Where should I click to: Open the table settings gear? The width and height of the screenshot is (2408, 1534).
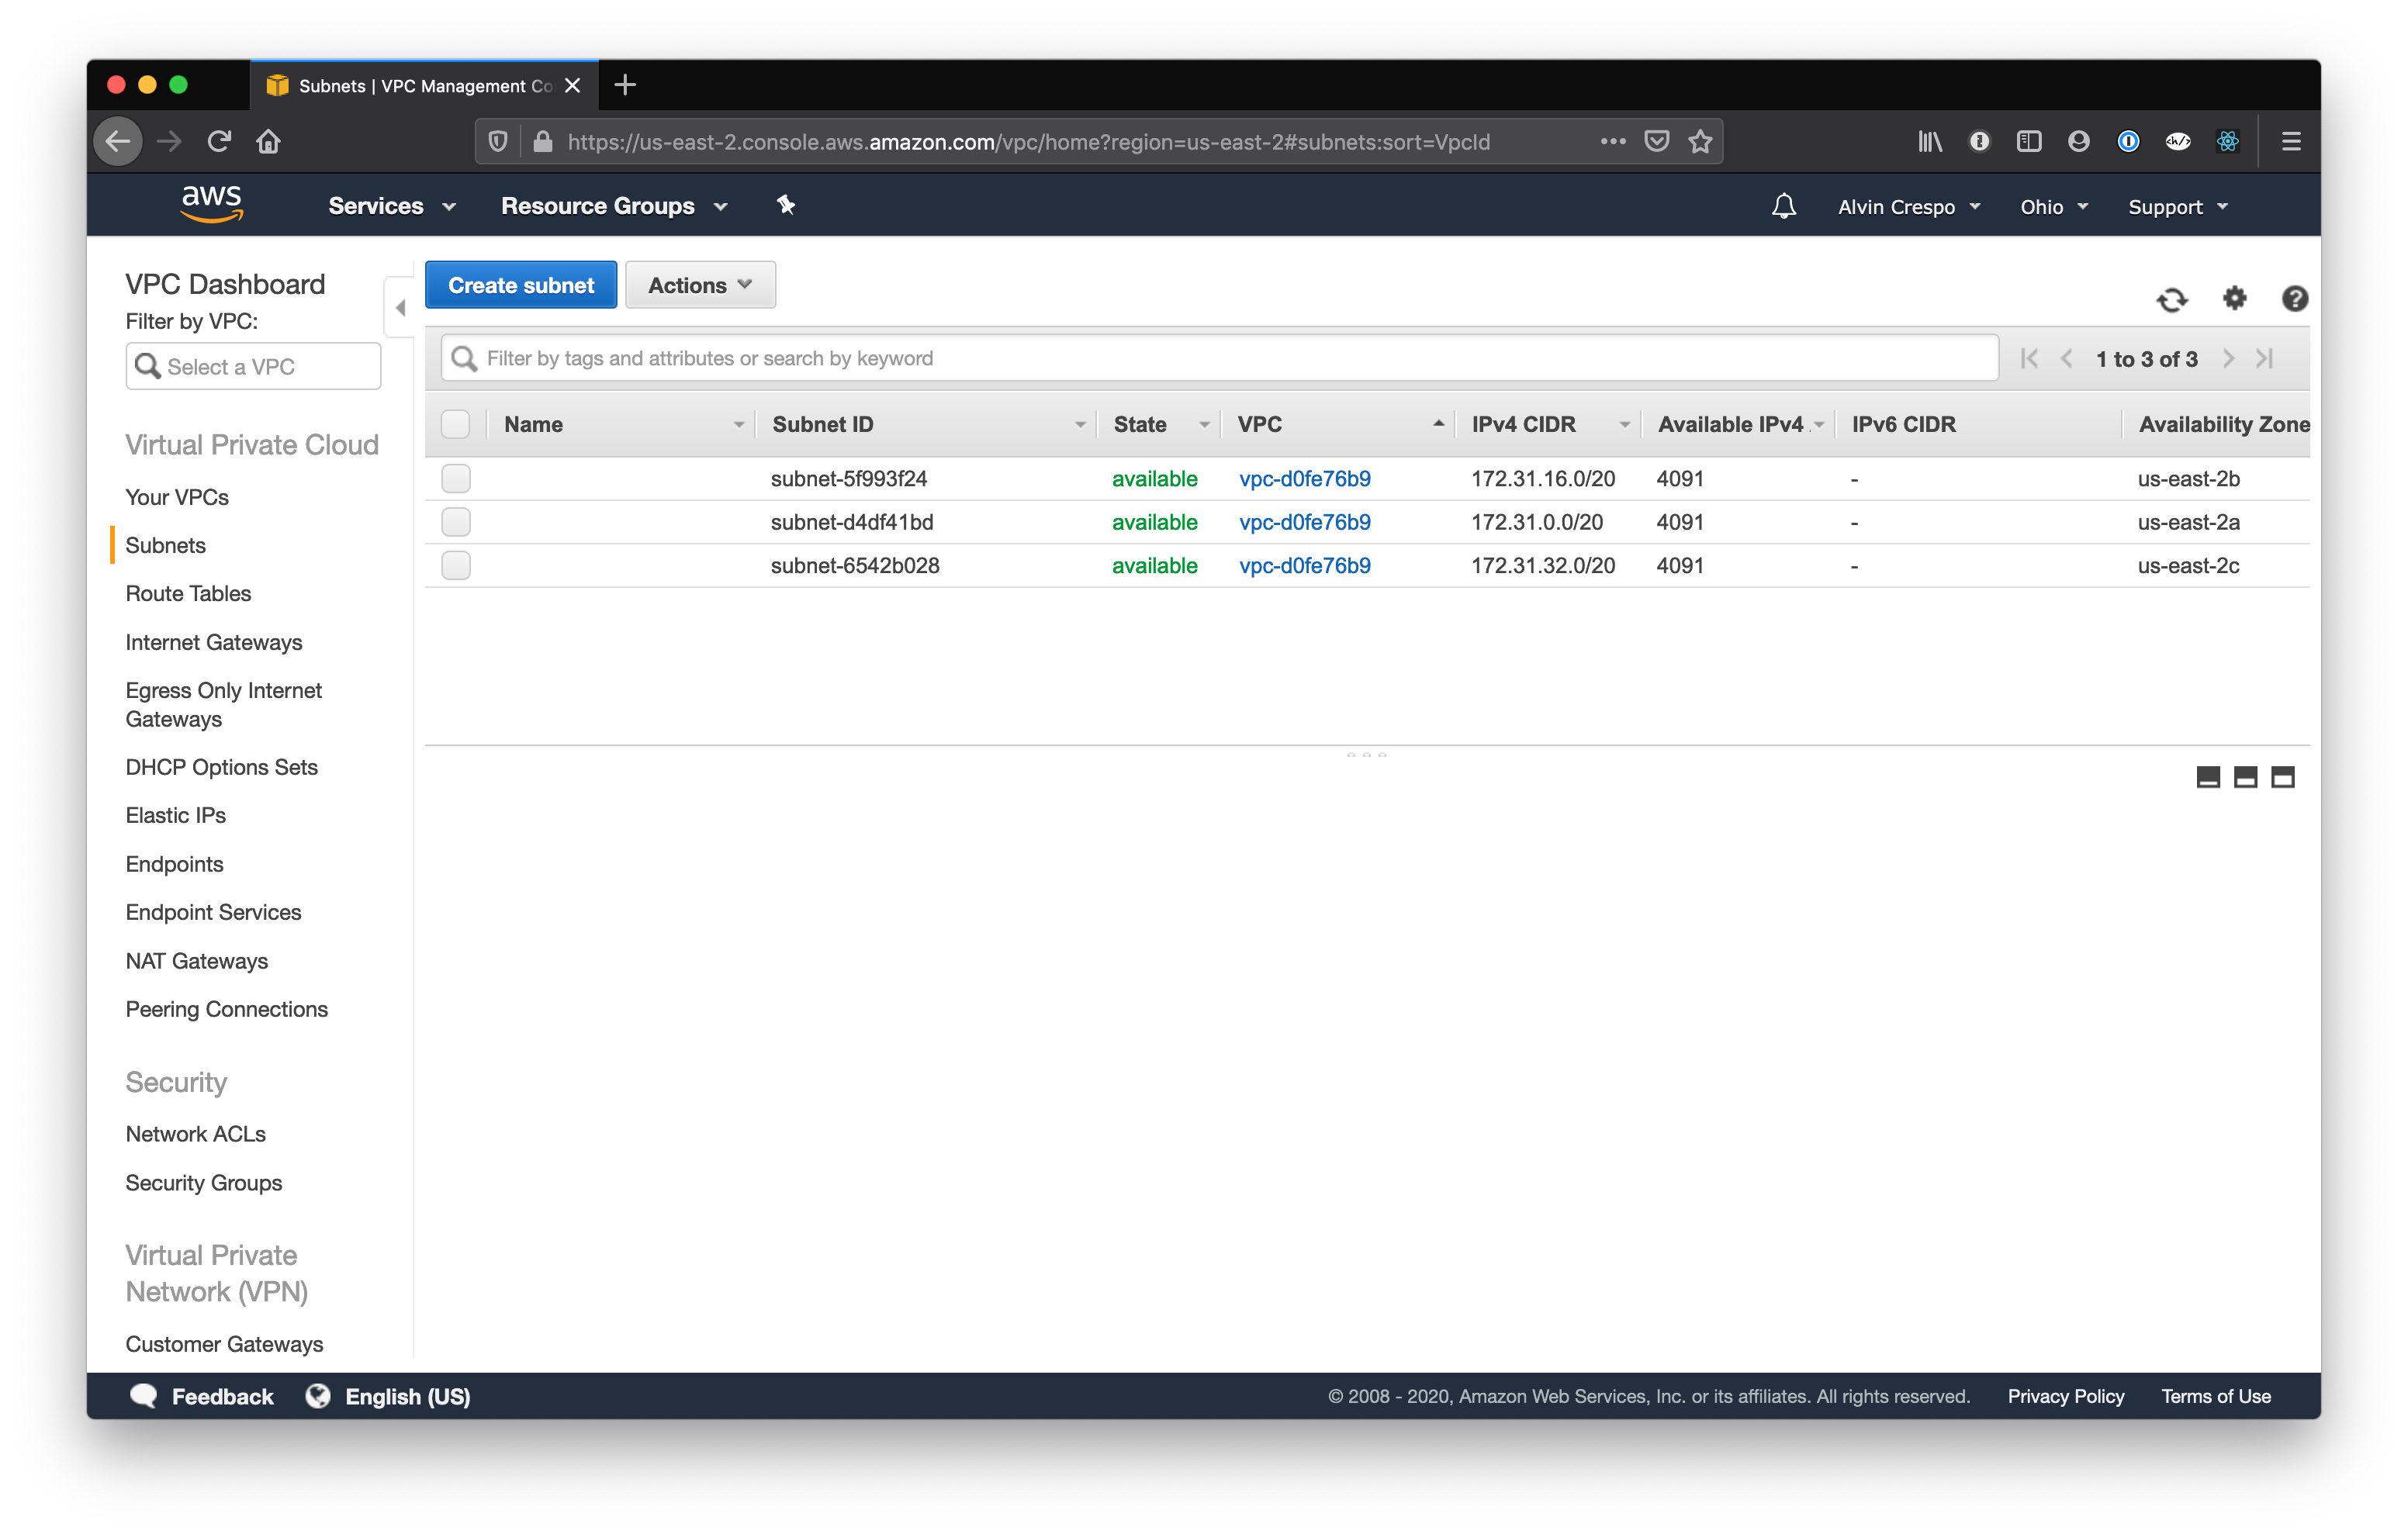(x=2235, y=299)
